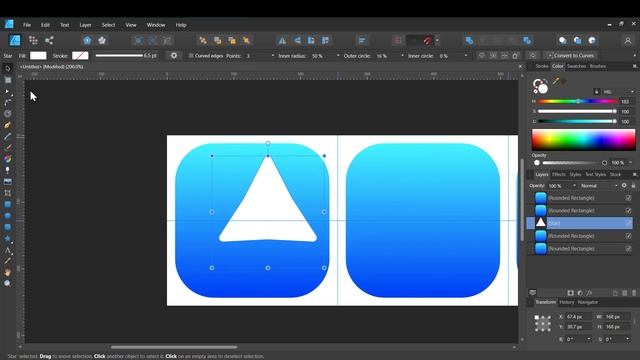Open the Fill color swatch

pyautogui.click(x=38, y=56)
